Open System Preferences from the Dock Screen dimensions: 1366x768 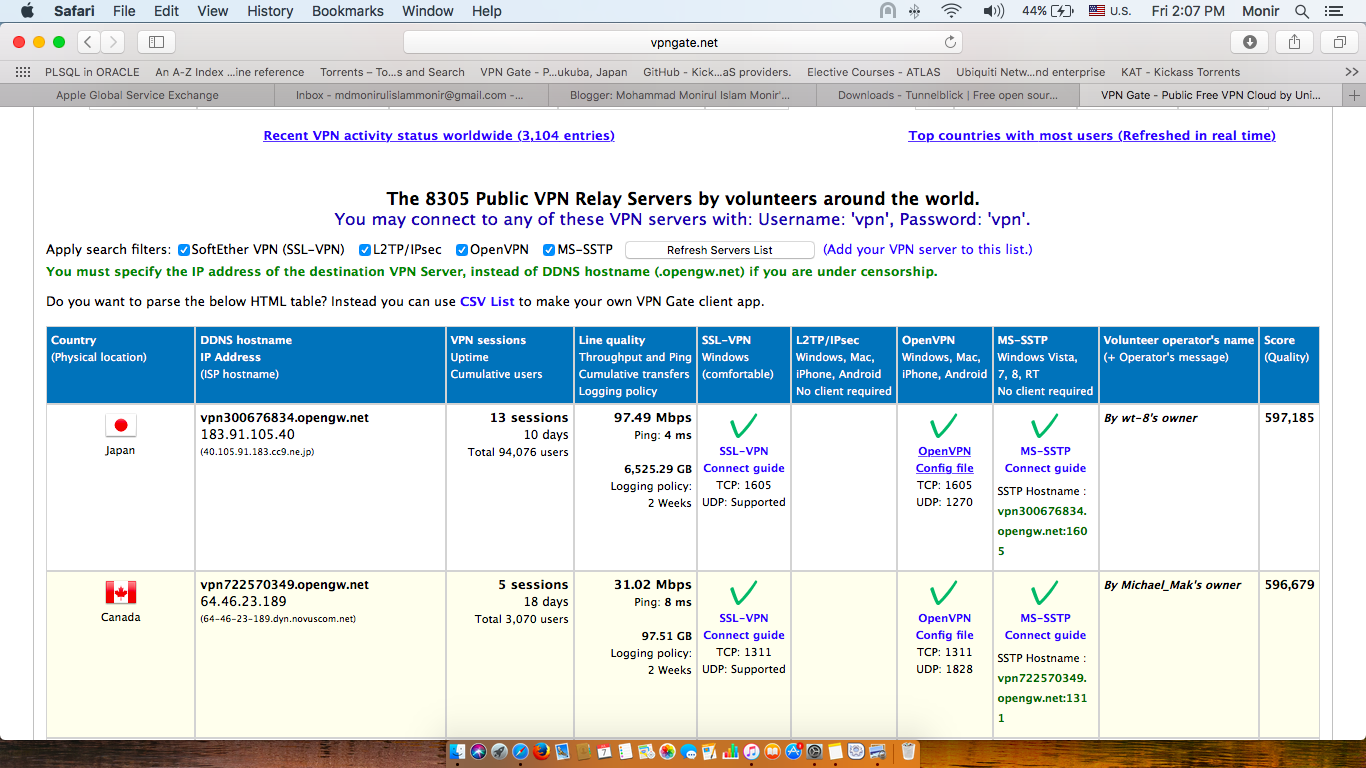click(815, 752)
